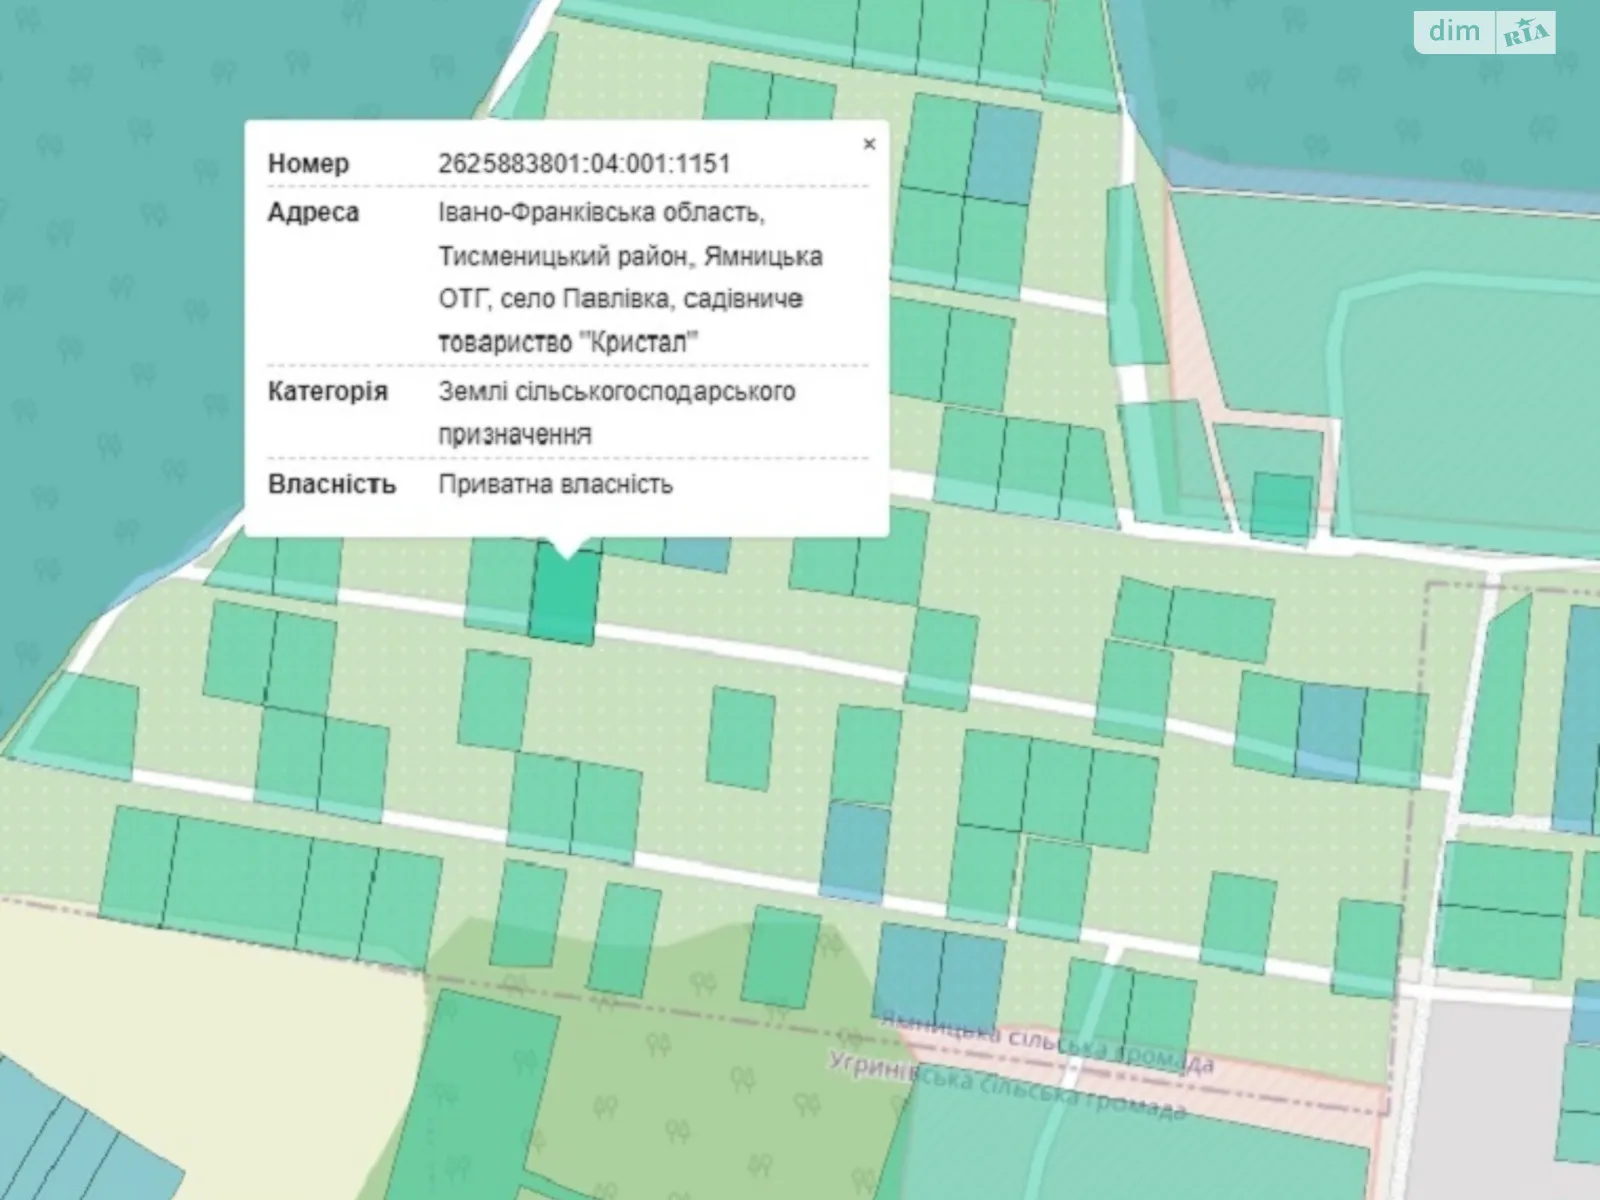
Task: Close the parcel info popup
Action: (x=869, y=144)
